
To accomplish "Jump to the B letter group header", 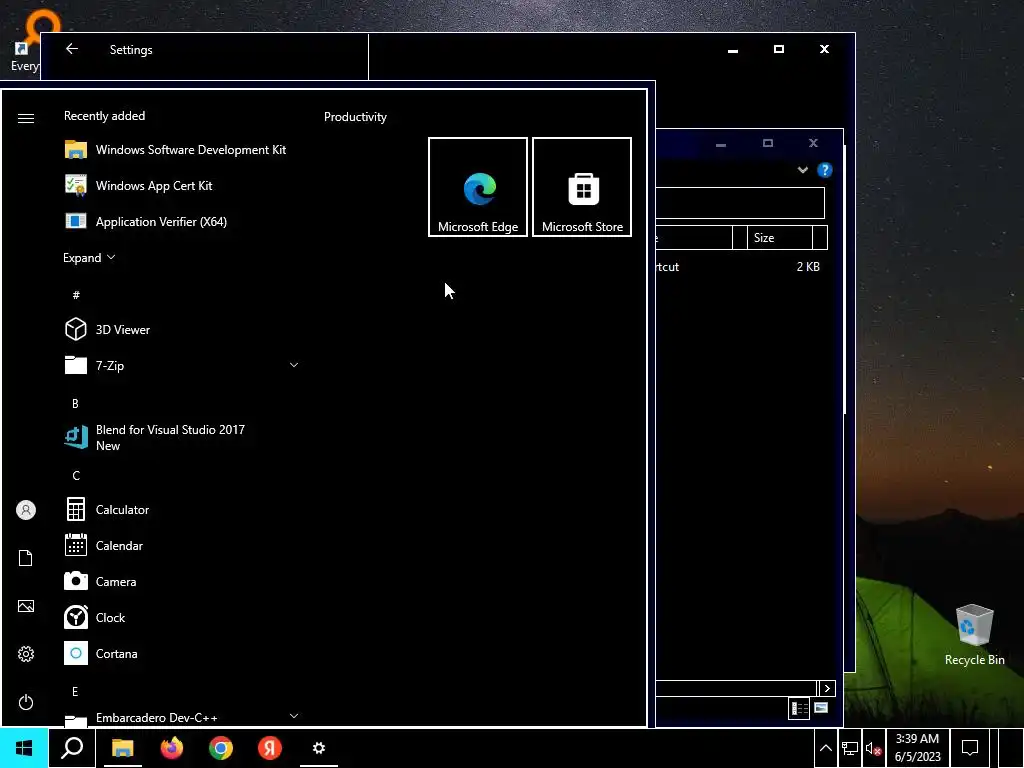I will pyautogui.click(x=75, y=404).
